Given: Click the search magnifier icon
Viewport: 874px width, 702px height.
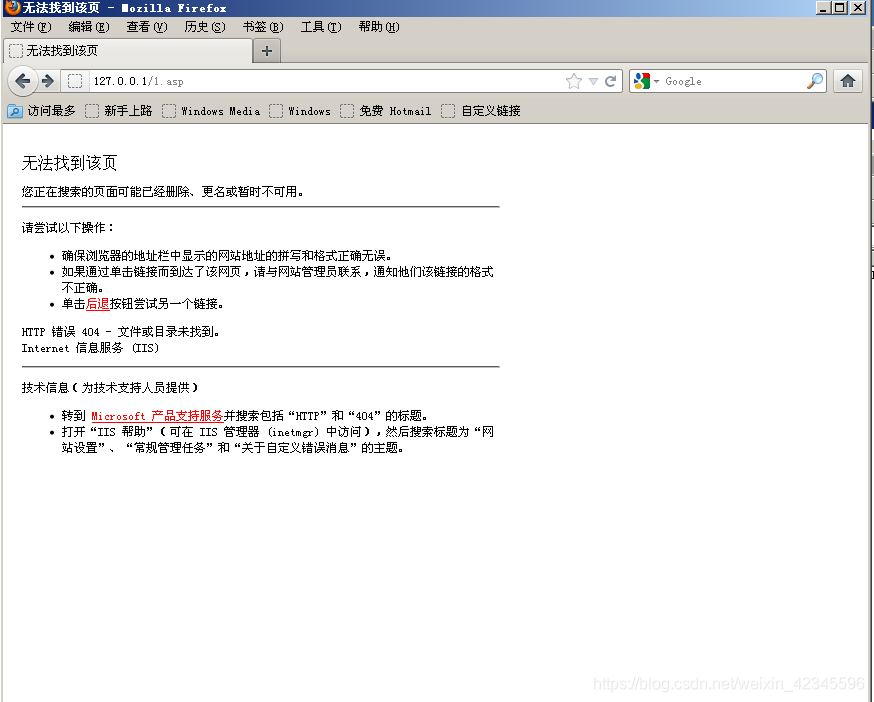Looking at the screenshot, I should click(814, 81).
